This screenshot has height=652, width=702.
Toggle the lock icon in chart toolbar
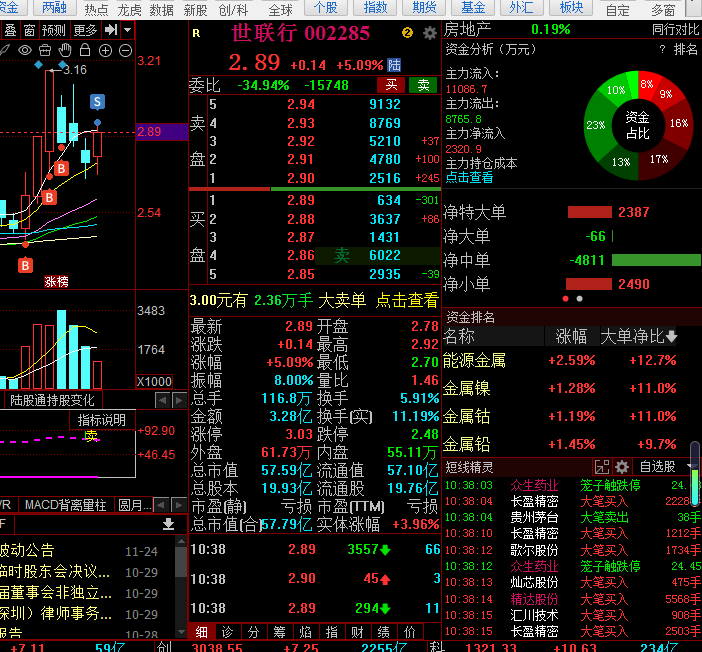coord(85,50)
